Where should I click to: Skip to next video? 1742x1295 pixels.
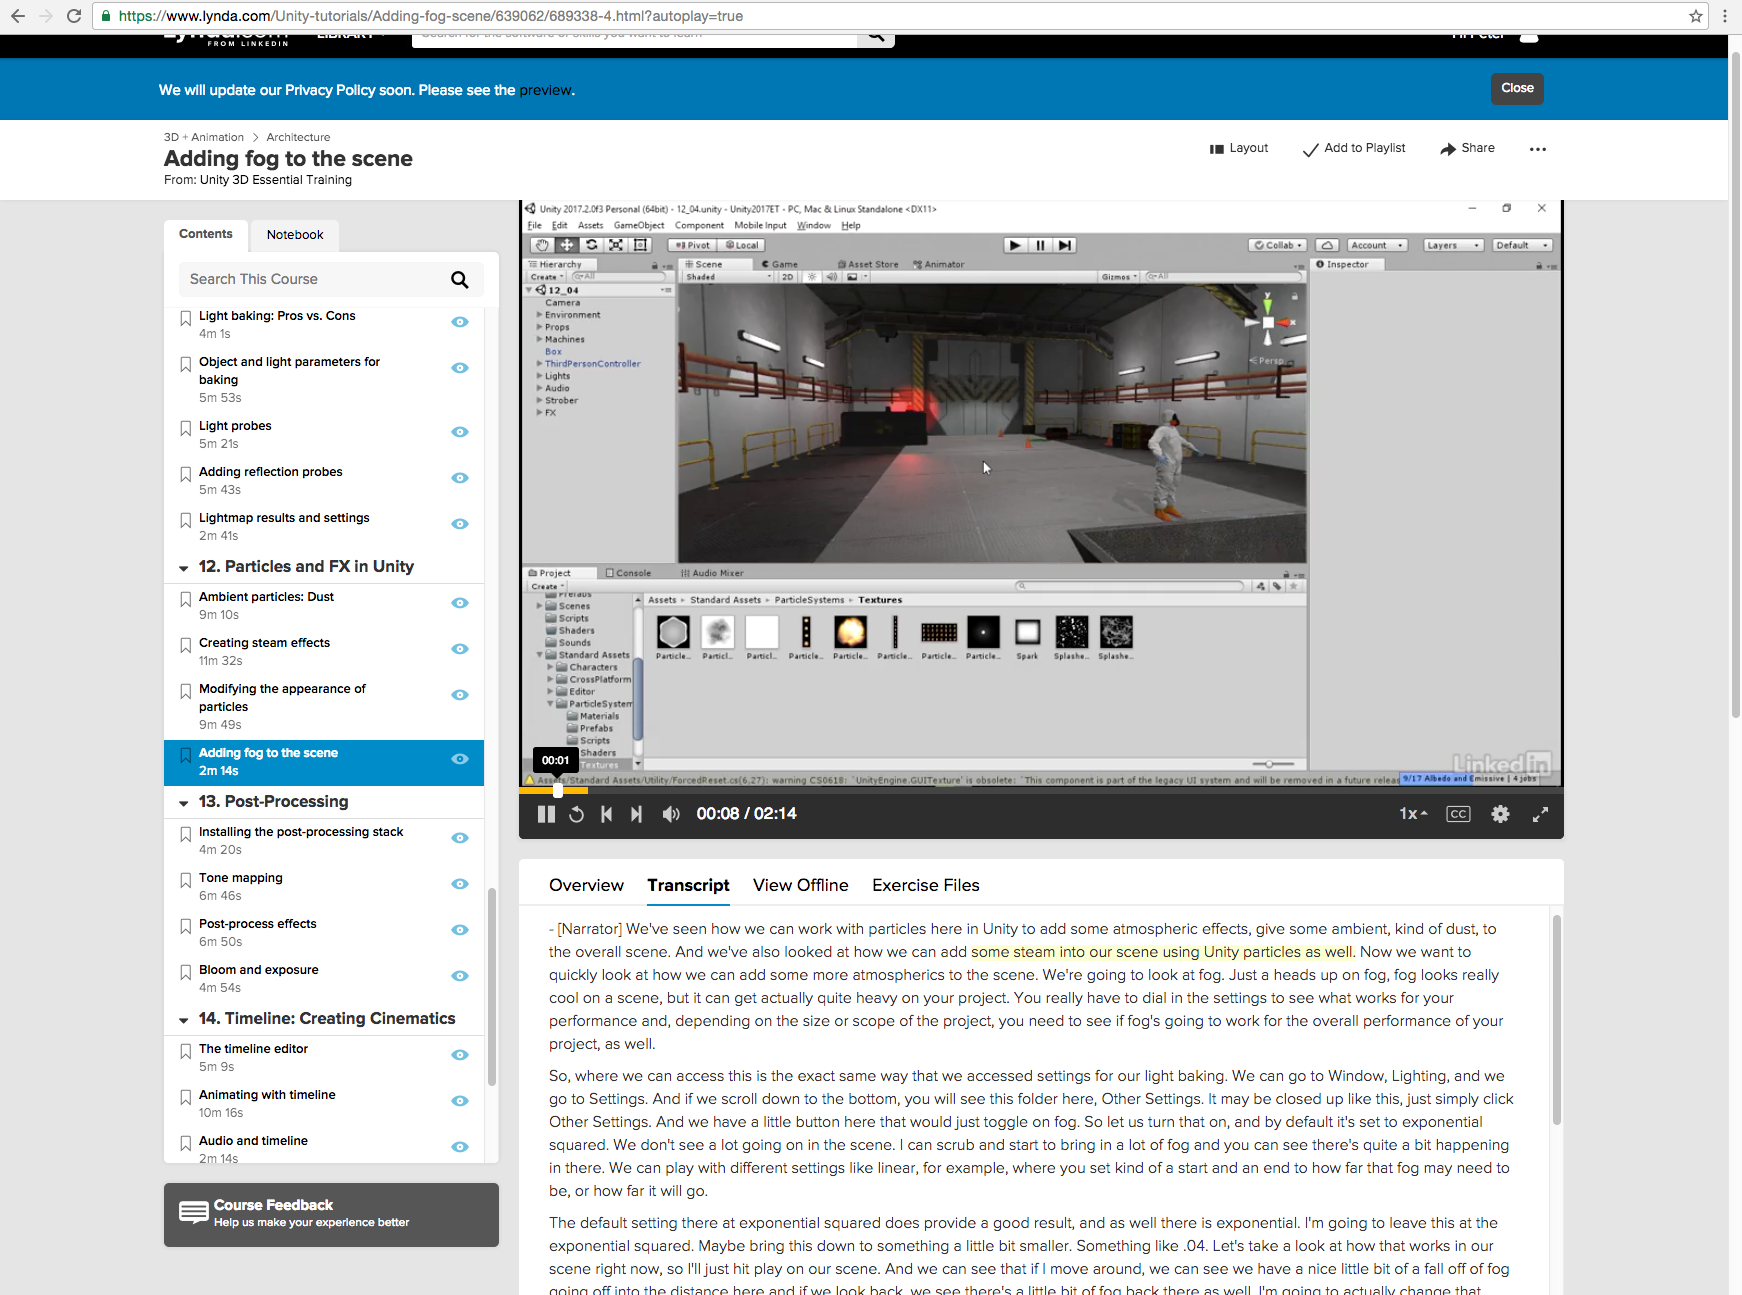click(636, 814)
